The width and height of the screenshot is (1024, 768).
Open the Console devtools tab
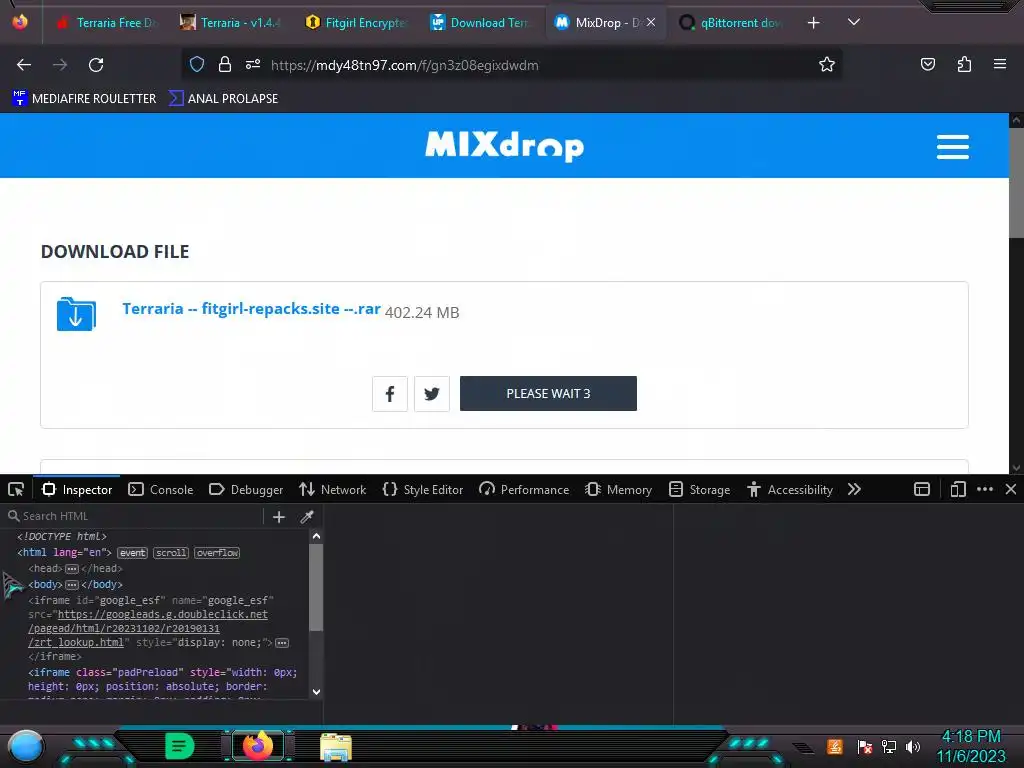coord(161,489)
